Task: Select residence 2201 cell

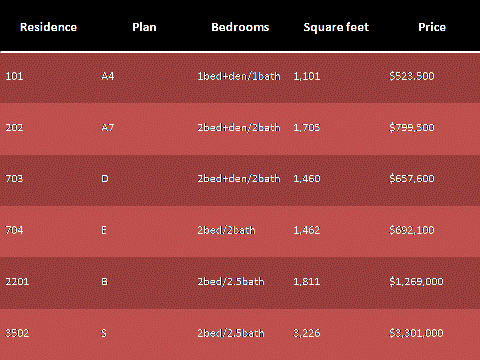Action: [x=17, y=282]
